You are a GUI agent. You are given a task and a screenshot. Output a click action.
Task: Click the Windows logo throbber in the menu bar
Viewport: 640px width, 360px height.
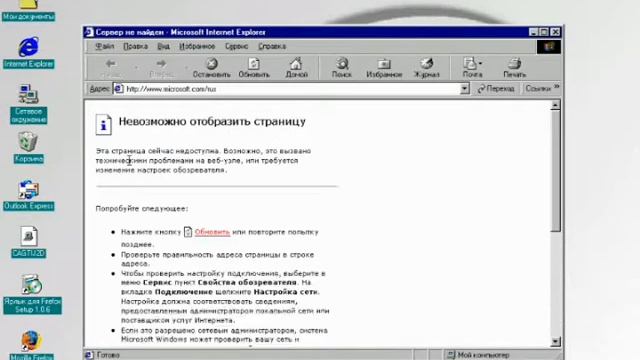point(548,47)
